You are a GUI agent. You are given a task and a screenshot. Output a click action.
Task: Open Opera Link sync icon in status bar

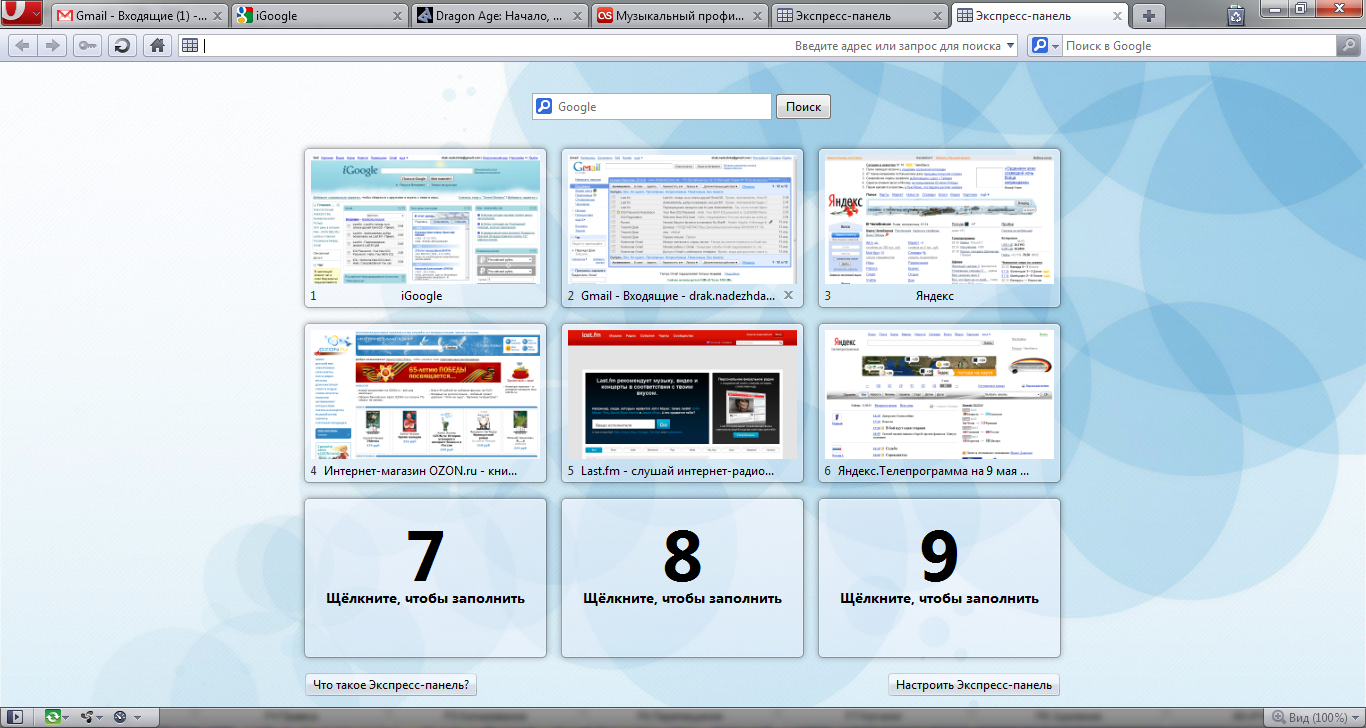53,717
